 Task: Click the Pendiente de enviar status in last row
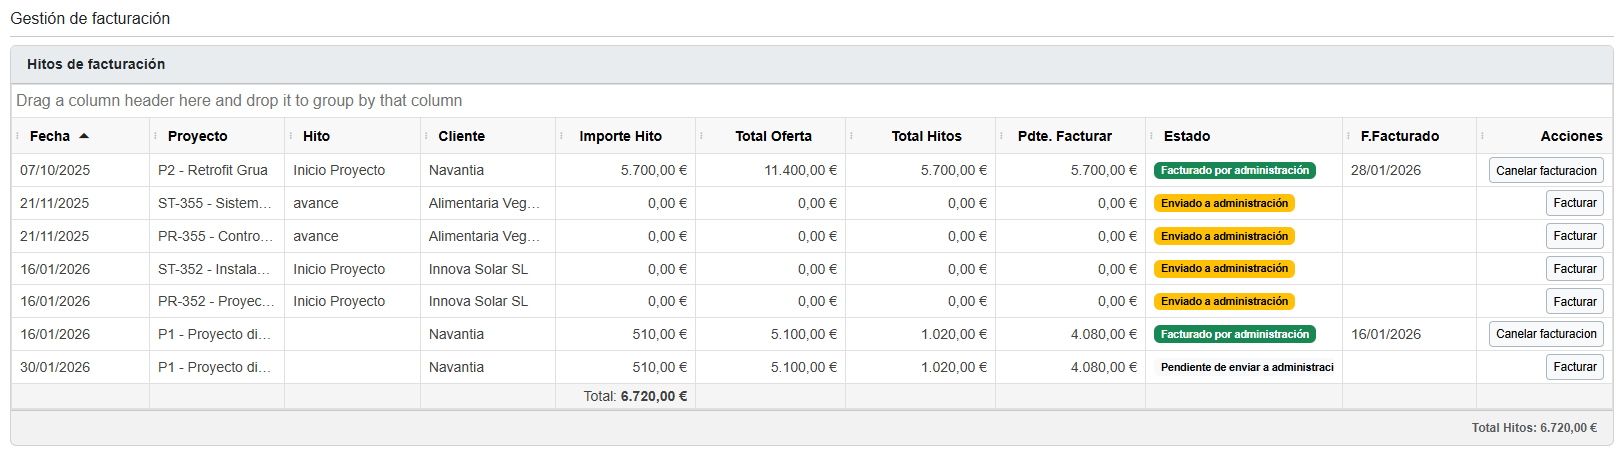click(1246, 367)
